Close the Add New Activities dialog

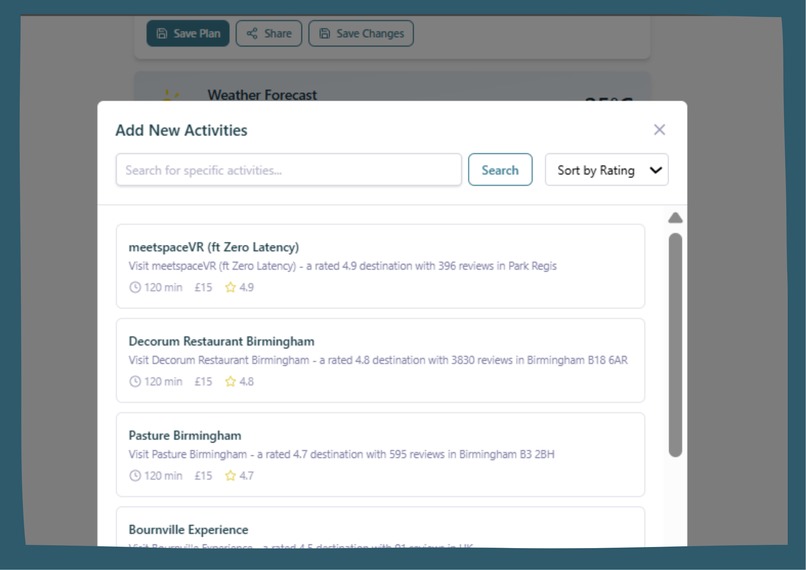pyautogui.click(x=660, y=130)
